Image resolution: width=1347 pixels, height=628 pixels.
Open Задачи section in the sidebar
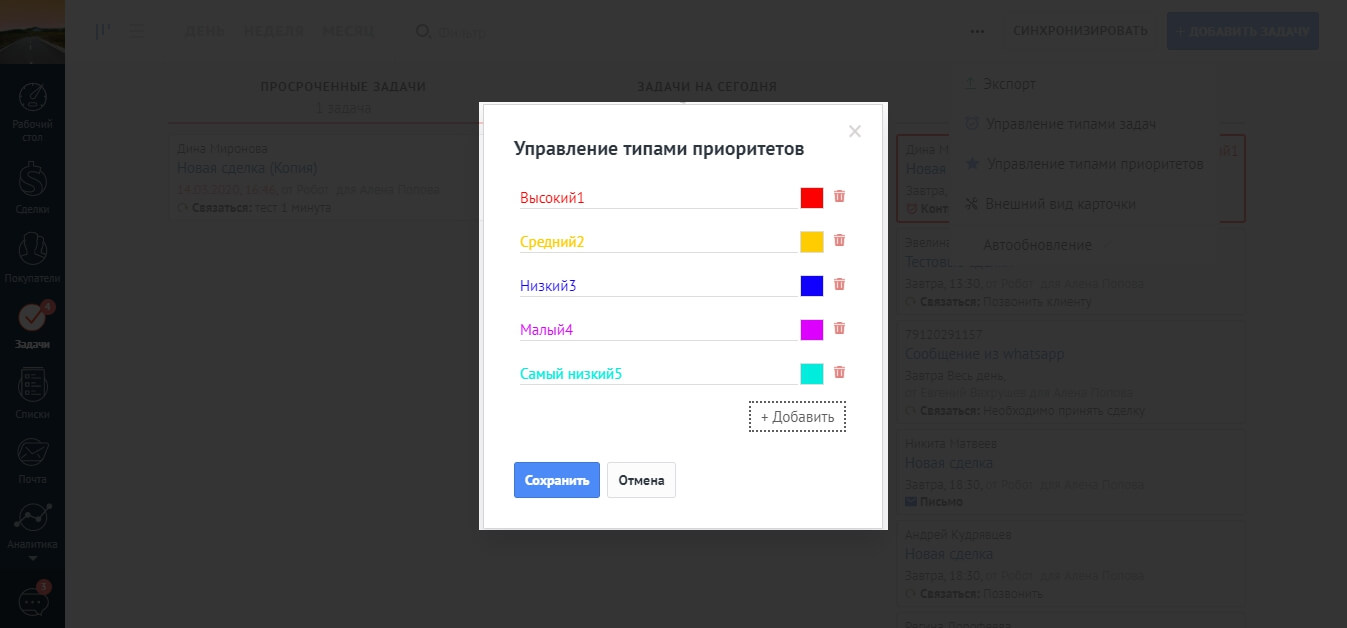(x=33, y=325)
